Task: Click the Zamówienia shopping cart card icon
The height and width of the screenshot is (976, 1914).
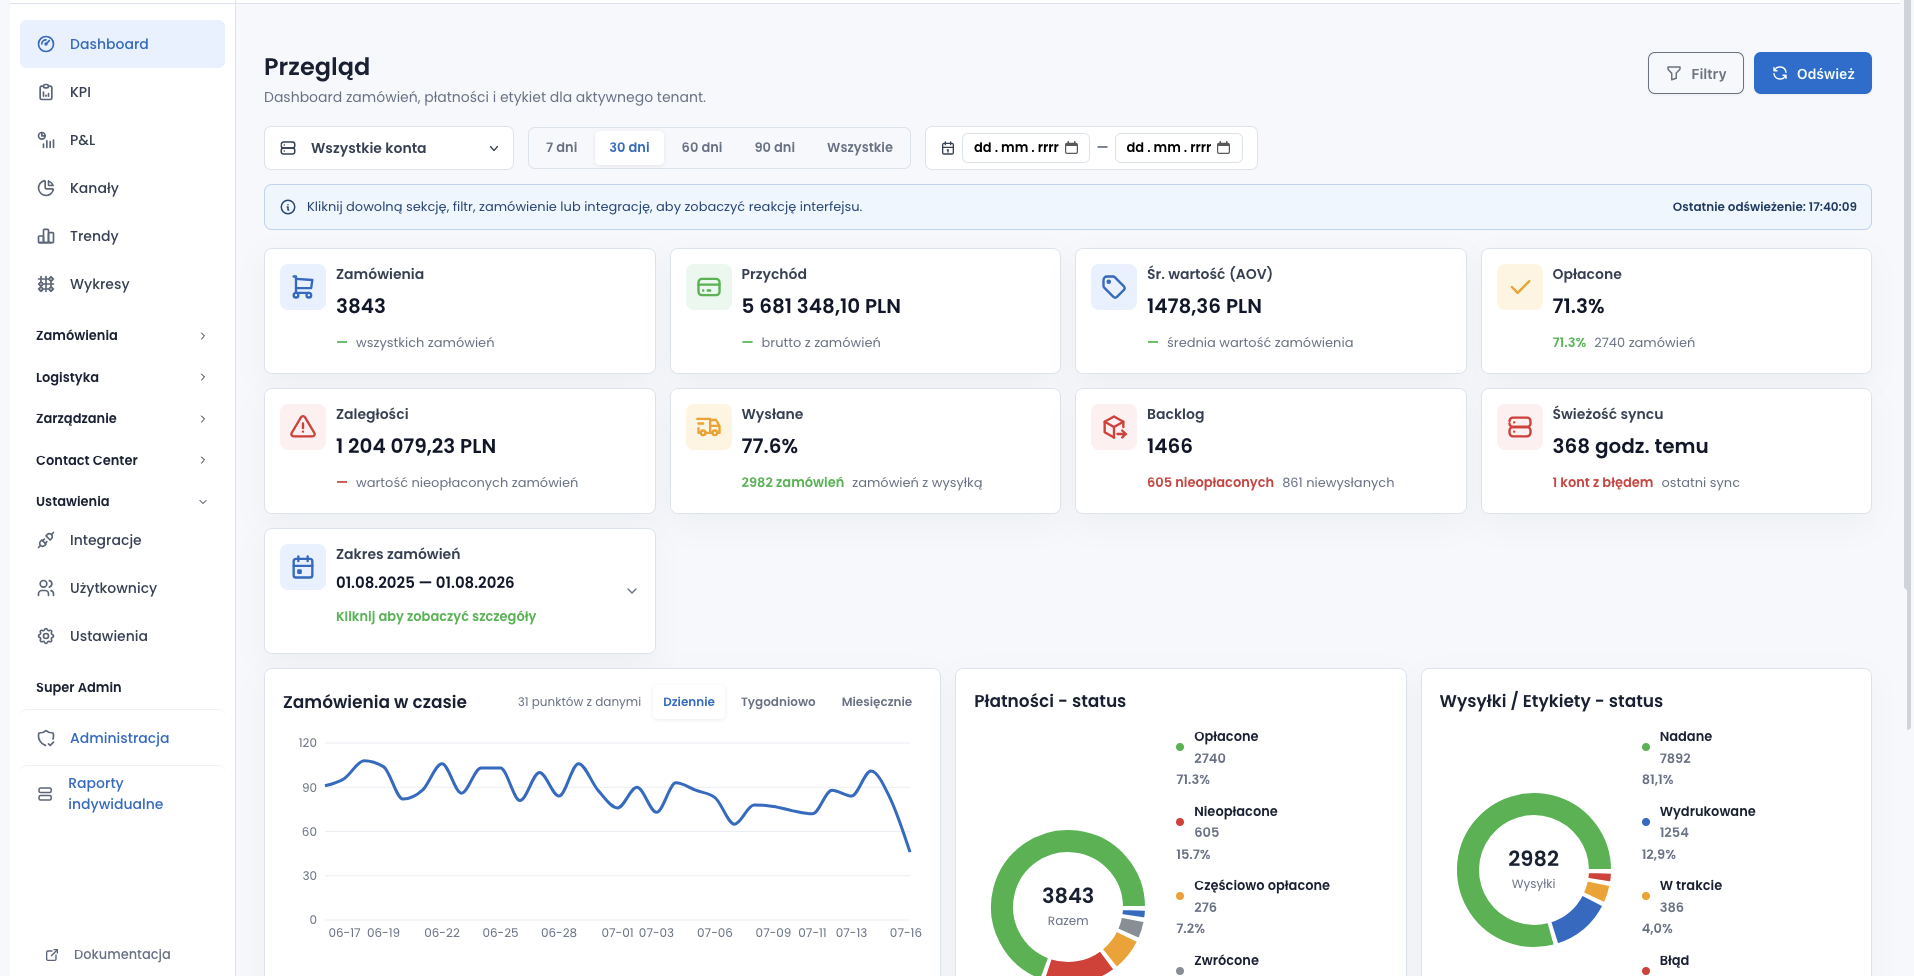Action: point(303,287)
